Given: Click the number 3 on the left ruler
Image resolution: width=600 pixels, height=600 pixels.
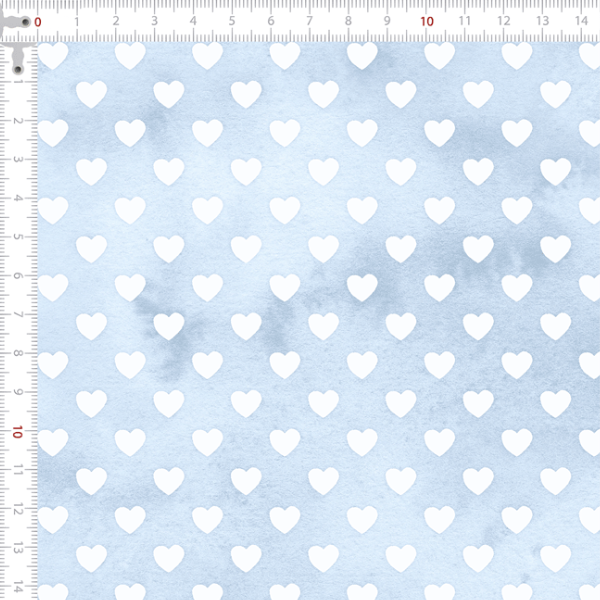Looking at the screenshot, I should click(18, 159).
